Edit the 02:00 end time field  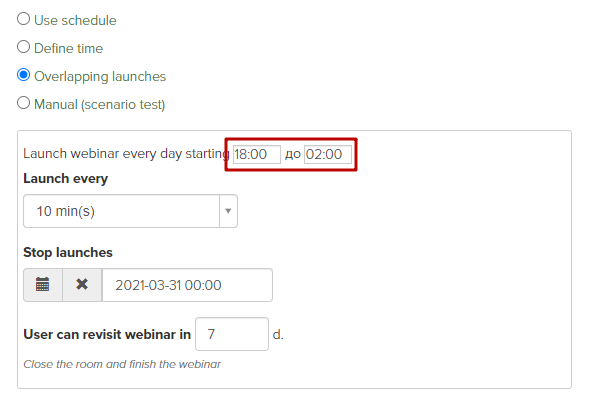tap(328, 154)
